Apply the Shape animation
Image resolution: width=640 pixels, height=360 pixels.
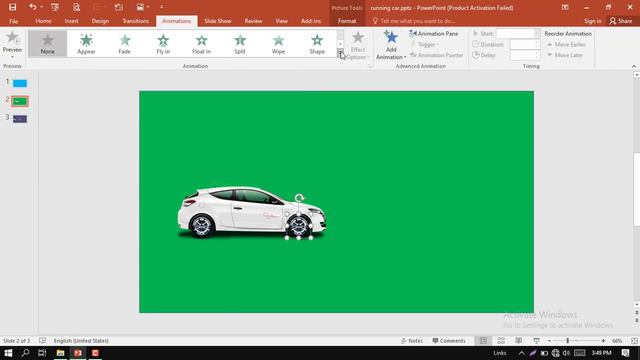[317, 43]
